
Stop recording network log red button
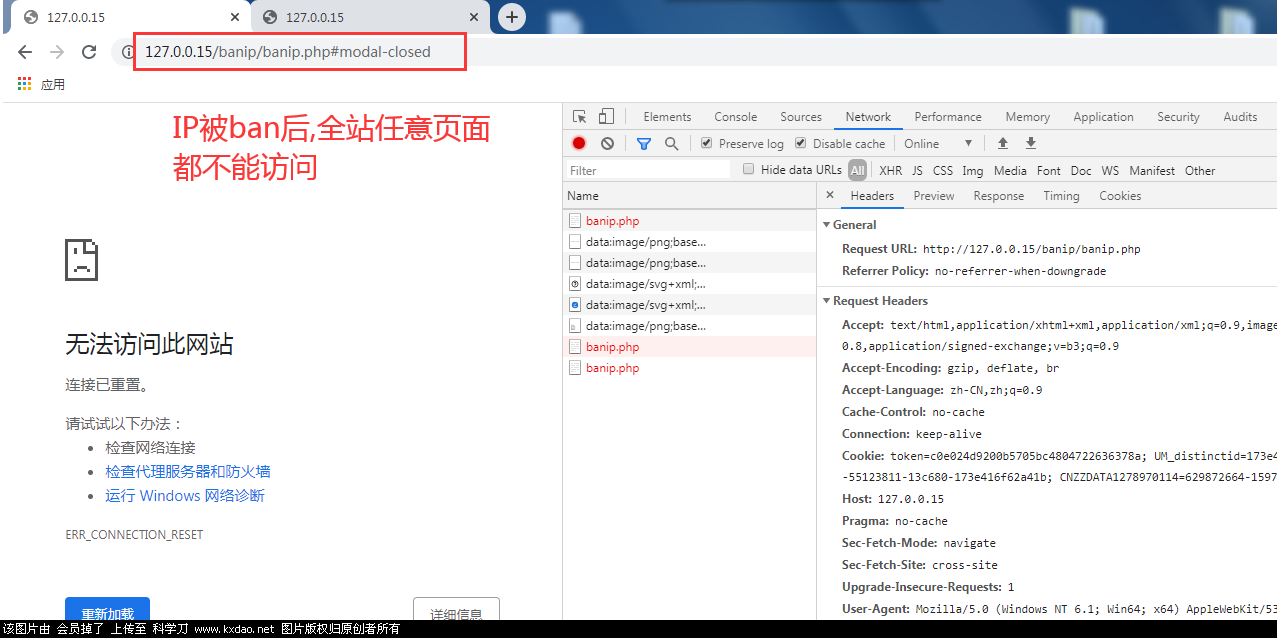[x=579, y=143]
